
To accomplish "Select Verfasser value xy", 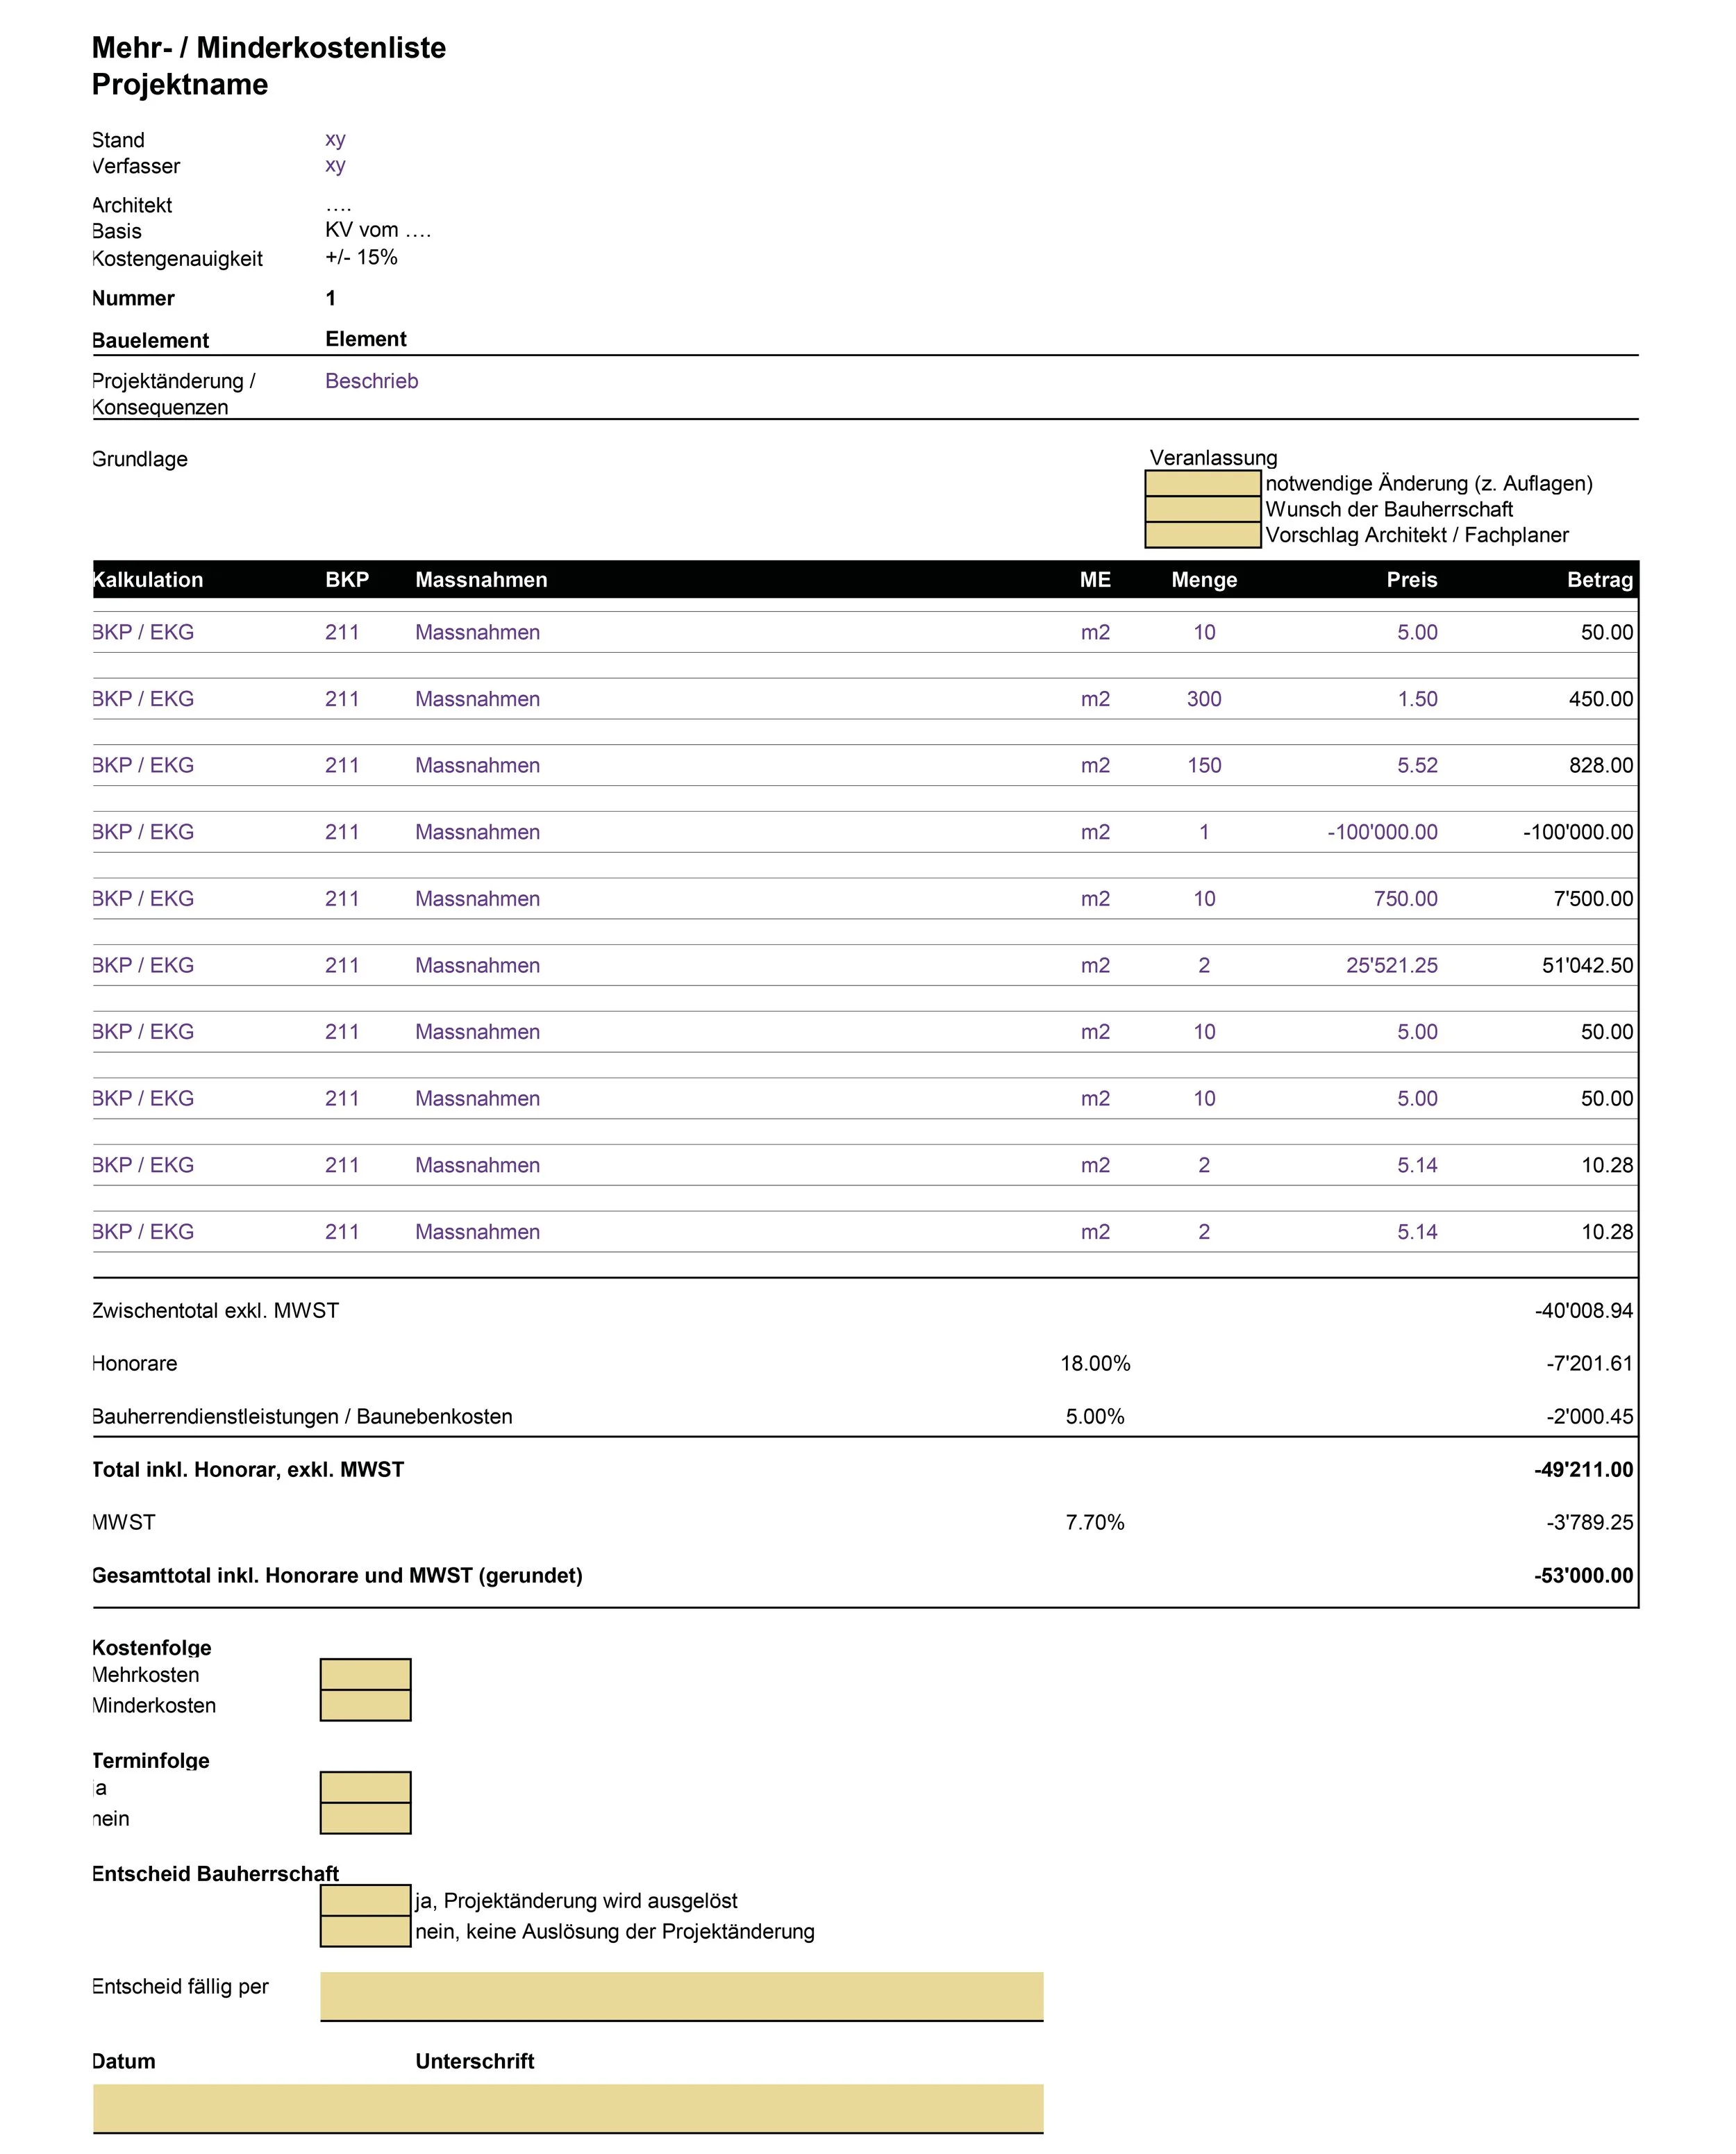I will (335, 165).
